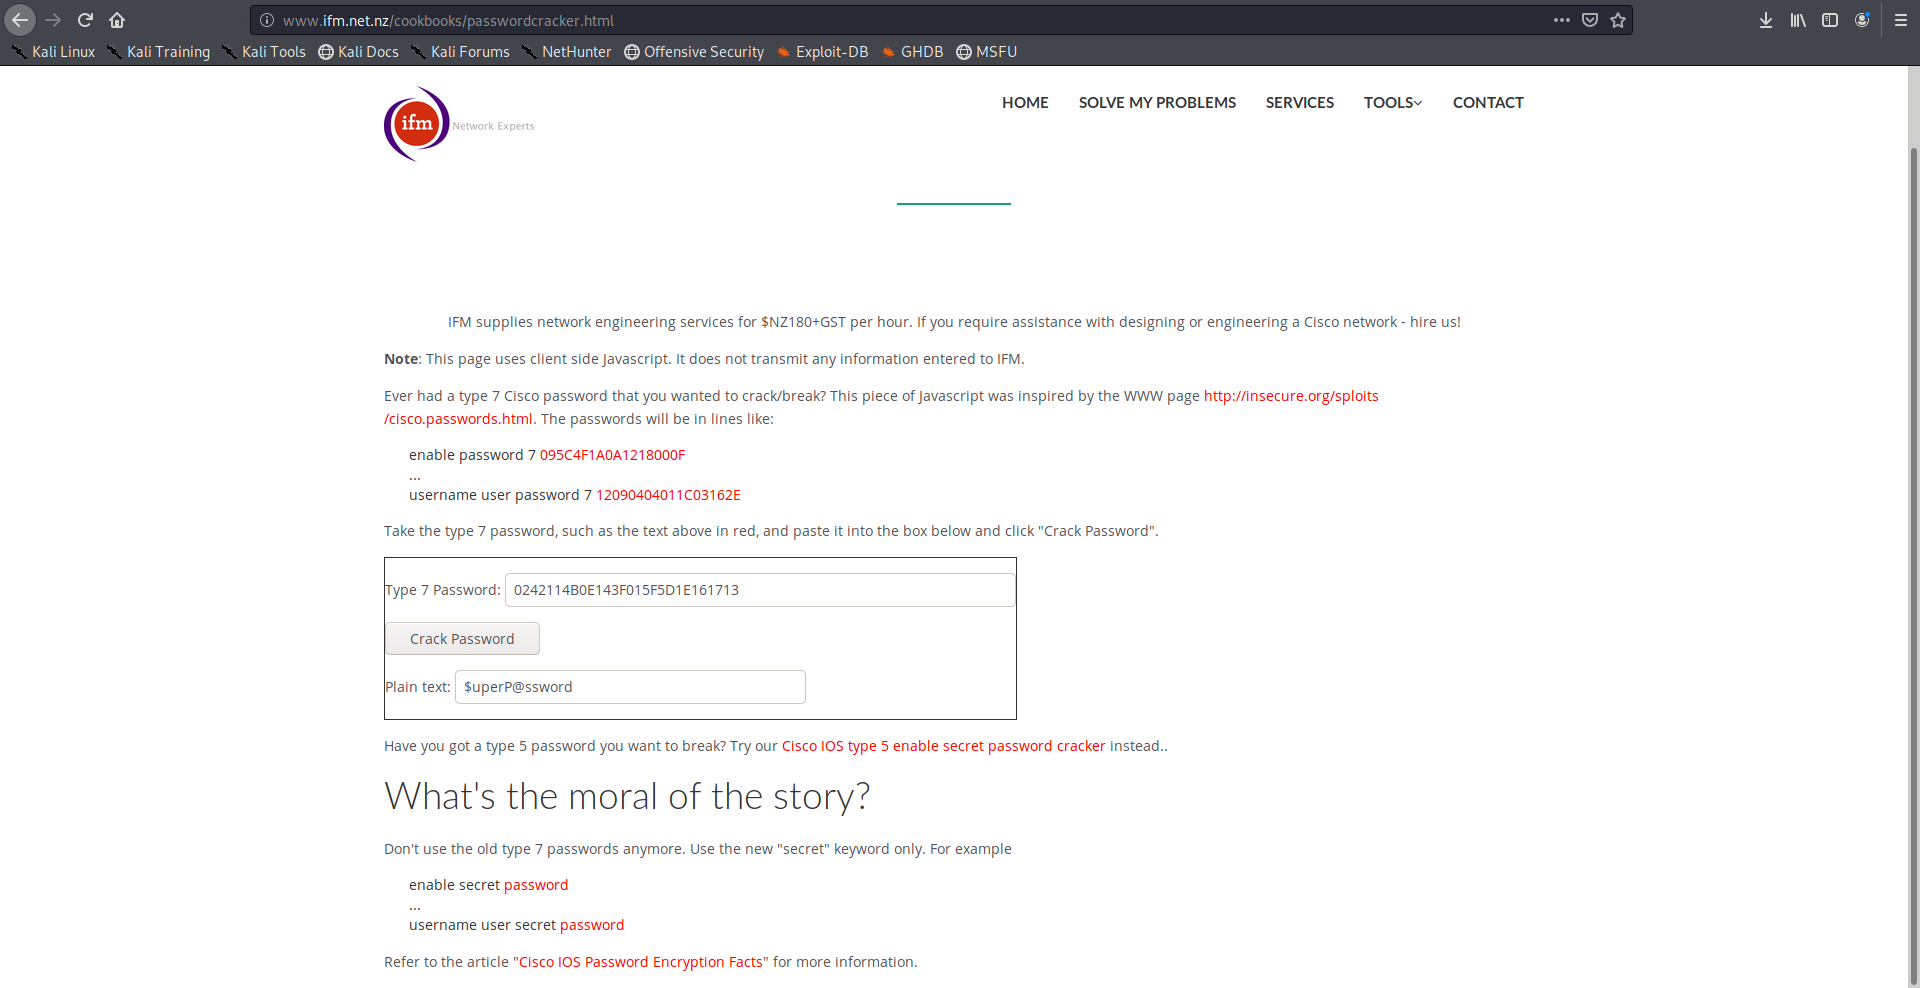This screenshot has height=988, width=1920.
Task: Expand the TOOLS navigation dropdown
Action: [1392, 102]
